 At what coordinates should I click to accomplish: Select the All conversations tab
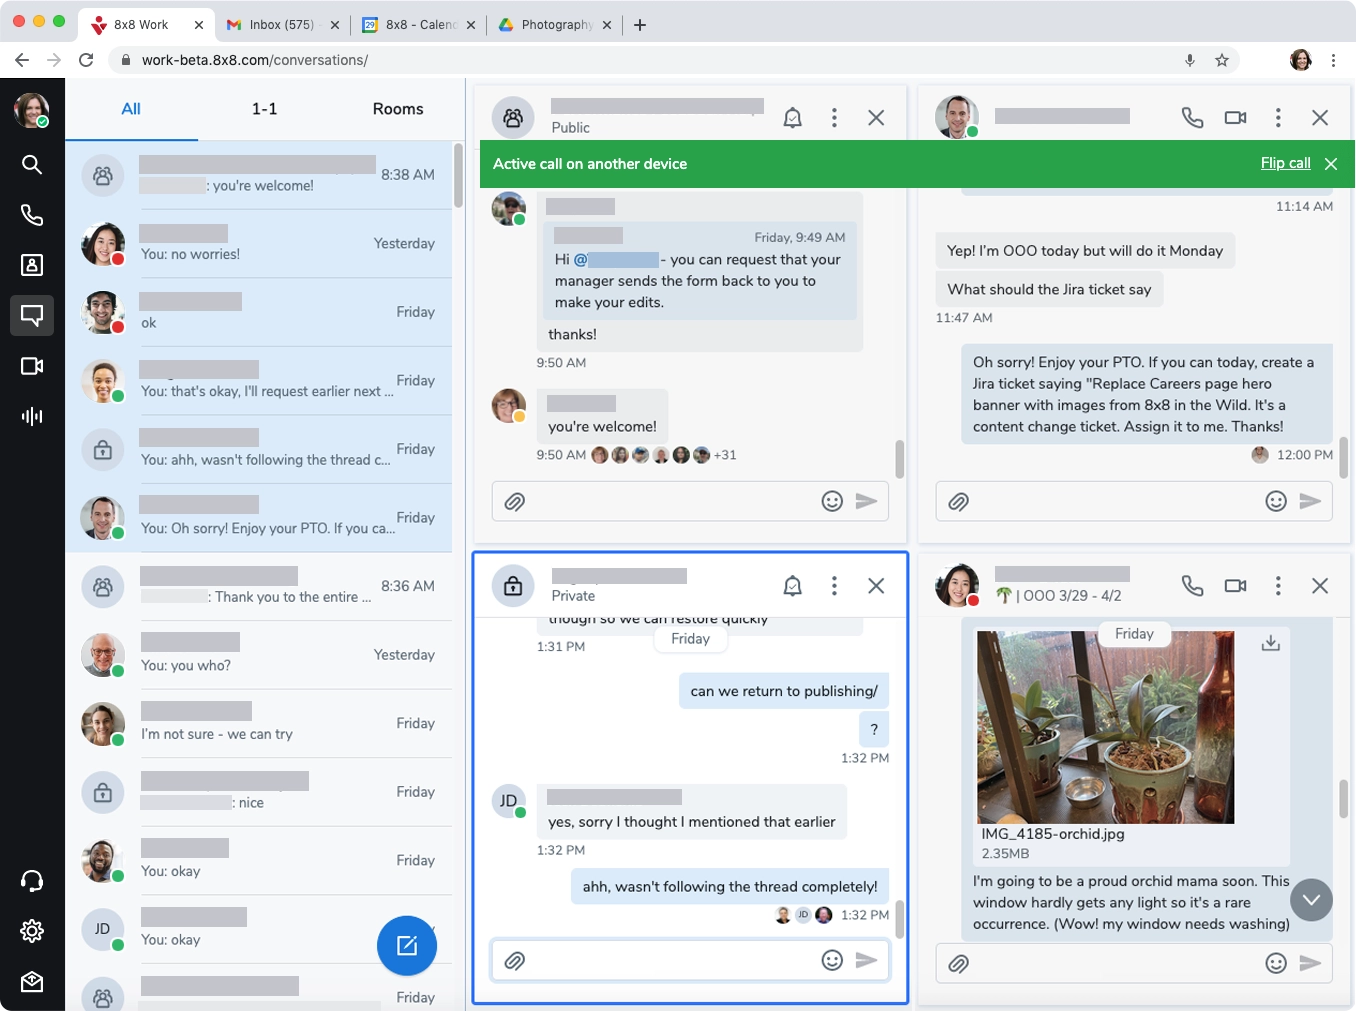pyautogui.click(x=131, y=109)
